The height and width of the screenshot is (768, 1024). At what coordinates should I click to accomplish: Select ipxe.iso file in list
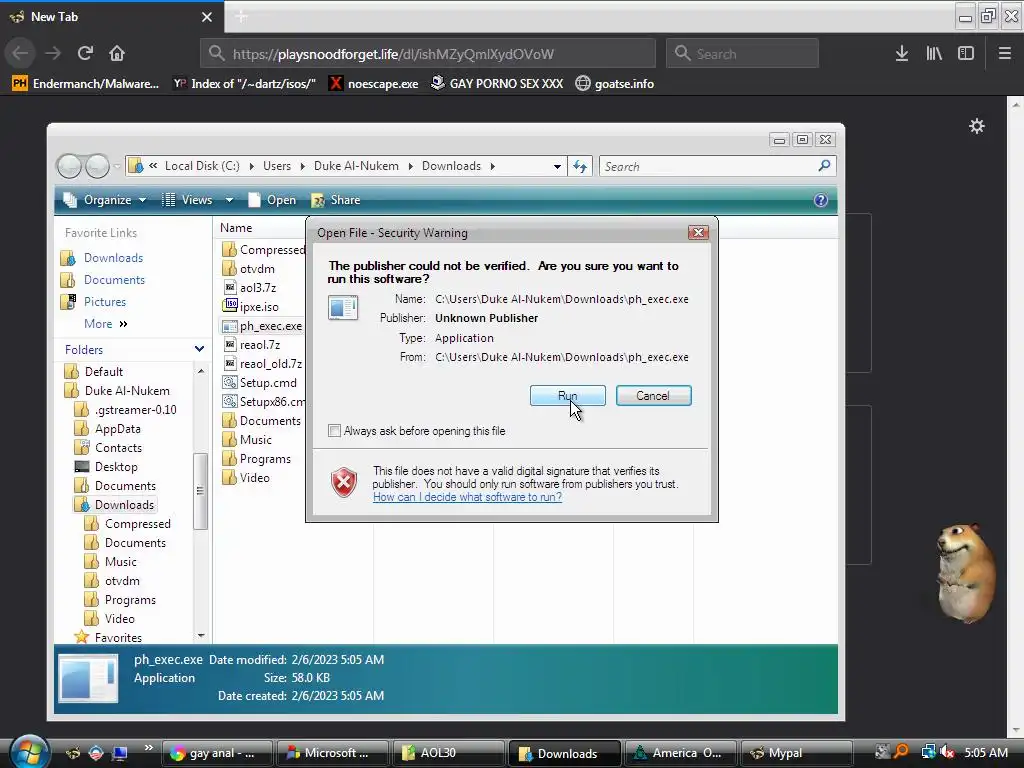pyautogui.click(x=259, y=306)
